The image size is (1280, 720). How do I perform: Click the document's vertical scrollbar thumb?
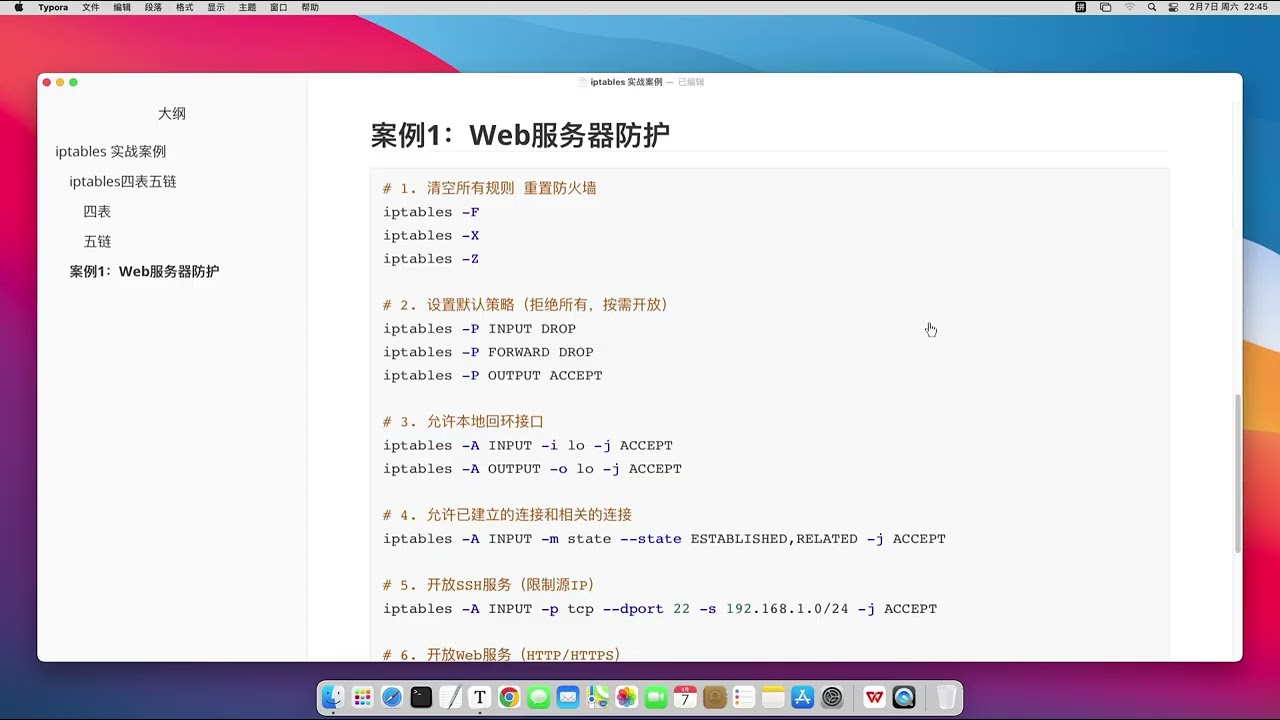tap(1238, 473)
